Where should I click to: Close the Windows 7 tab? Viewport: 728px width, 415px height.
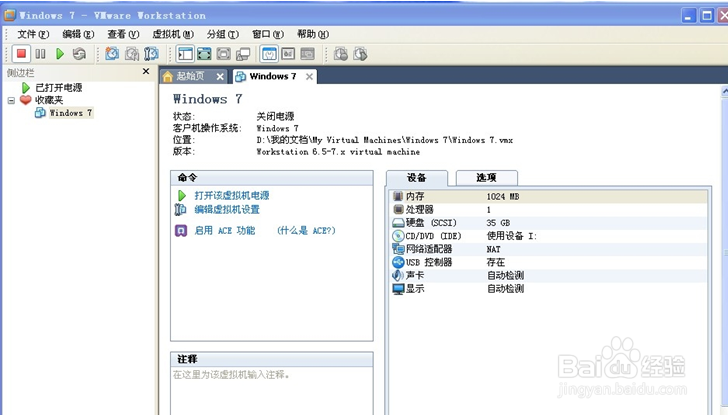pyautogui.click(x=309, y=77)
